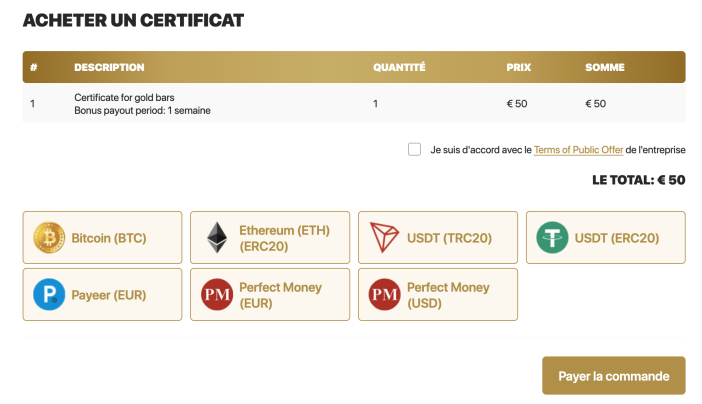Pick Perfect Money (USD) text label
The width and height of the screenshot is (702, 404).
[448, 295]
